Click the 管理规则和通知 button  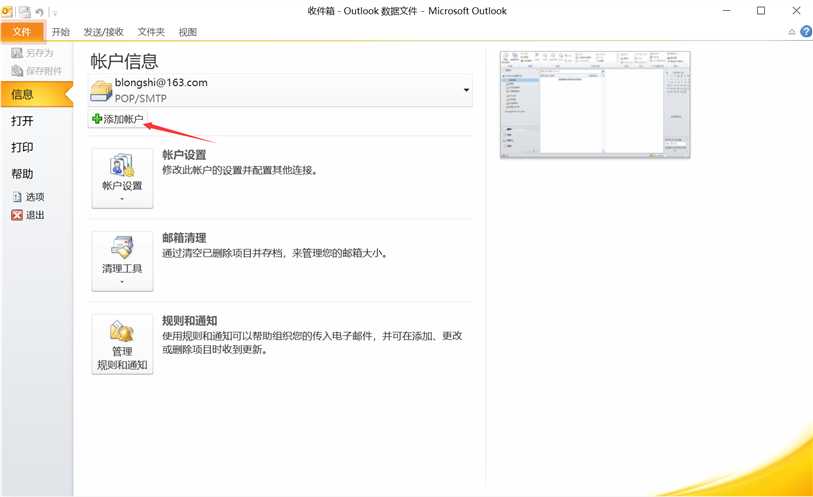point(122,344)
